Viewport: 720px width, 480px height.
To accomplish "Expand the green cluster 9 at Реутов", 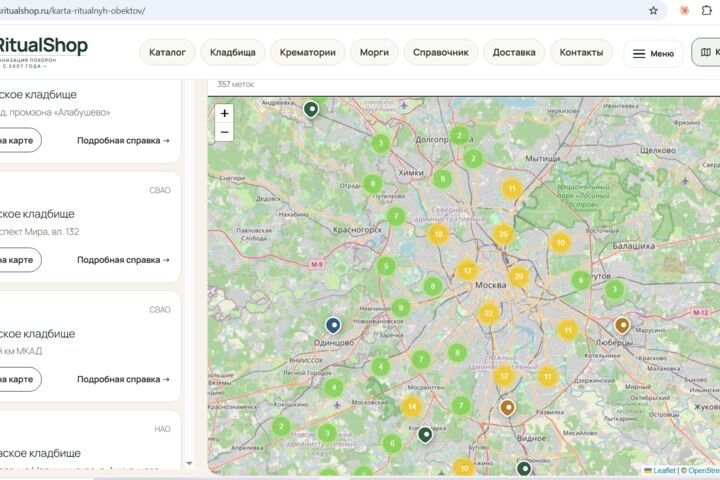I will pos(581,280).
